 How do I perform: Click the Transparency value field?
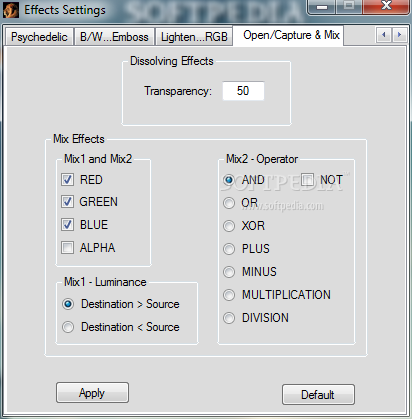pyautogui.click(x=243, y=91)
